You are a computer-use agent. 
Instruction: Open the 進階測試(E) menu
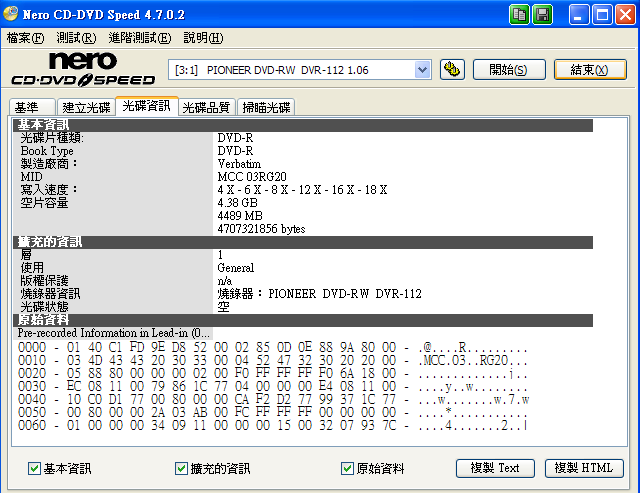coord(140,38)
